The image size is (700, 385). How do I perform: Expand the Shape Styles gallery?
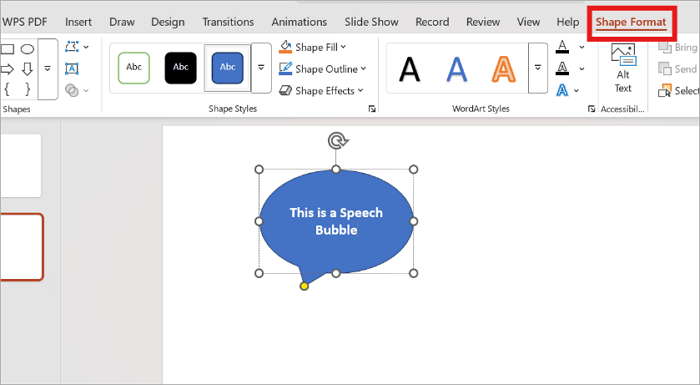coord(261,68)
